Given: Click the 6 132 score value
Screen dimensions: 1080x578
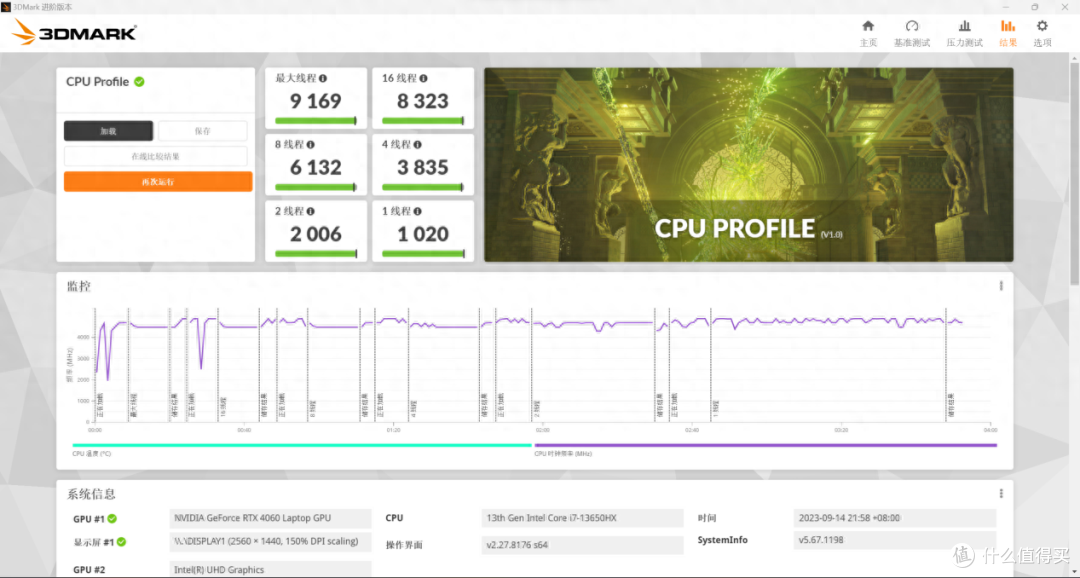Looking at the screenshot, I should click(315, 167).
